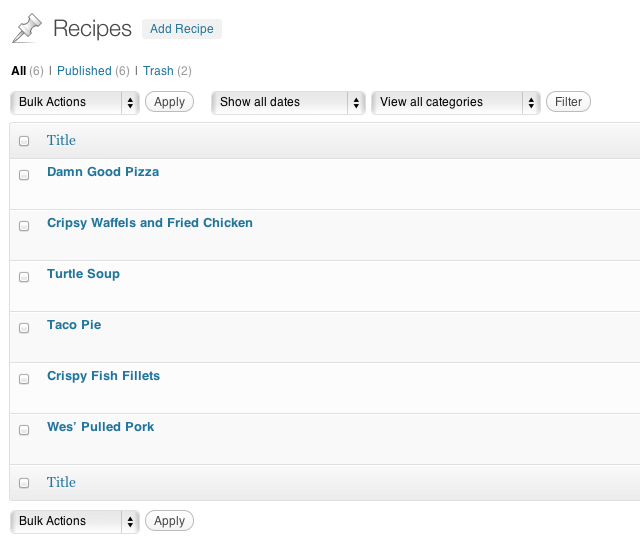
Task: Sort by the top Title column header
Action: 61,141
